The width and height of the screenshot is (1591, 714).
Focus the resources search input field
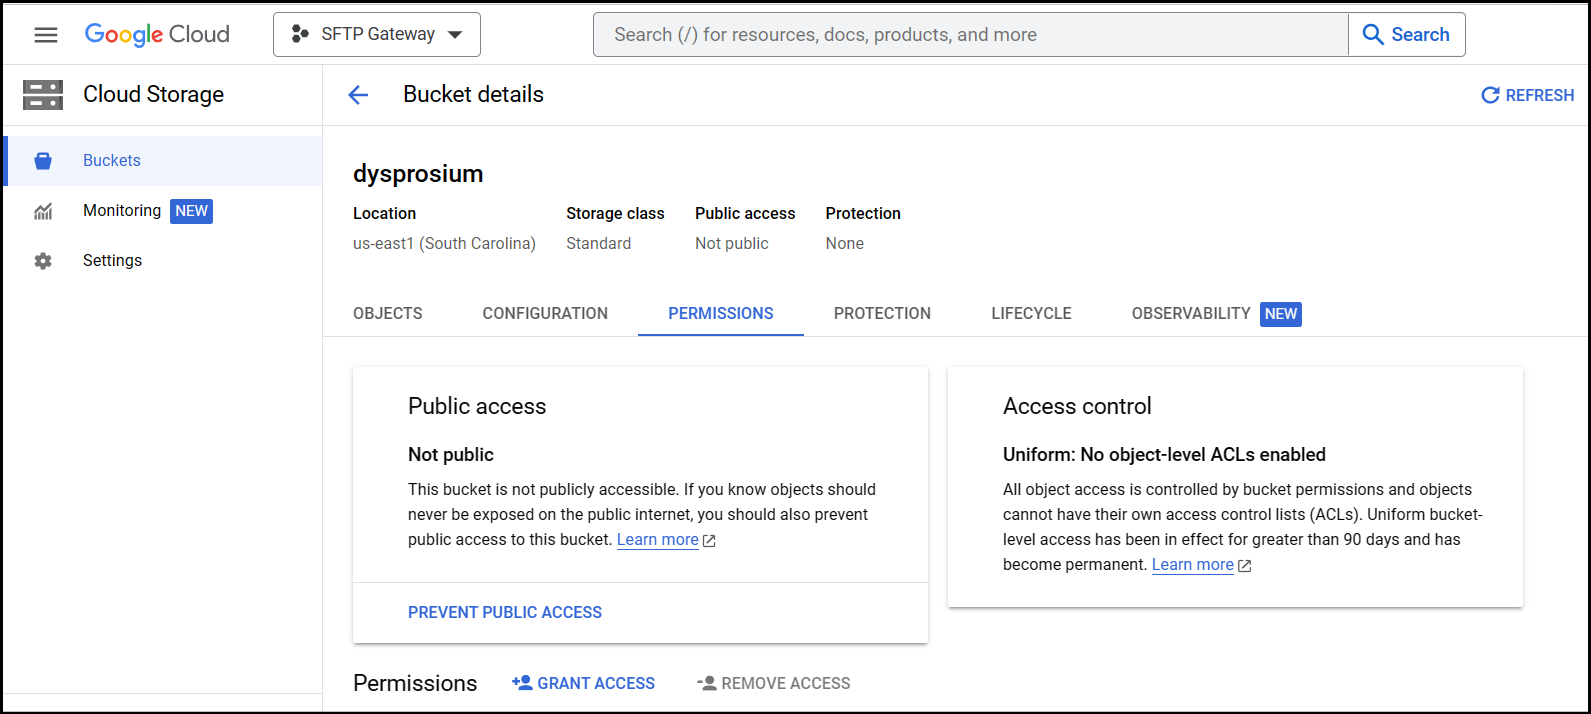(970, 35)
